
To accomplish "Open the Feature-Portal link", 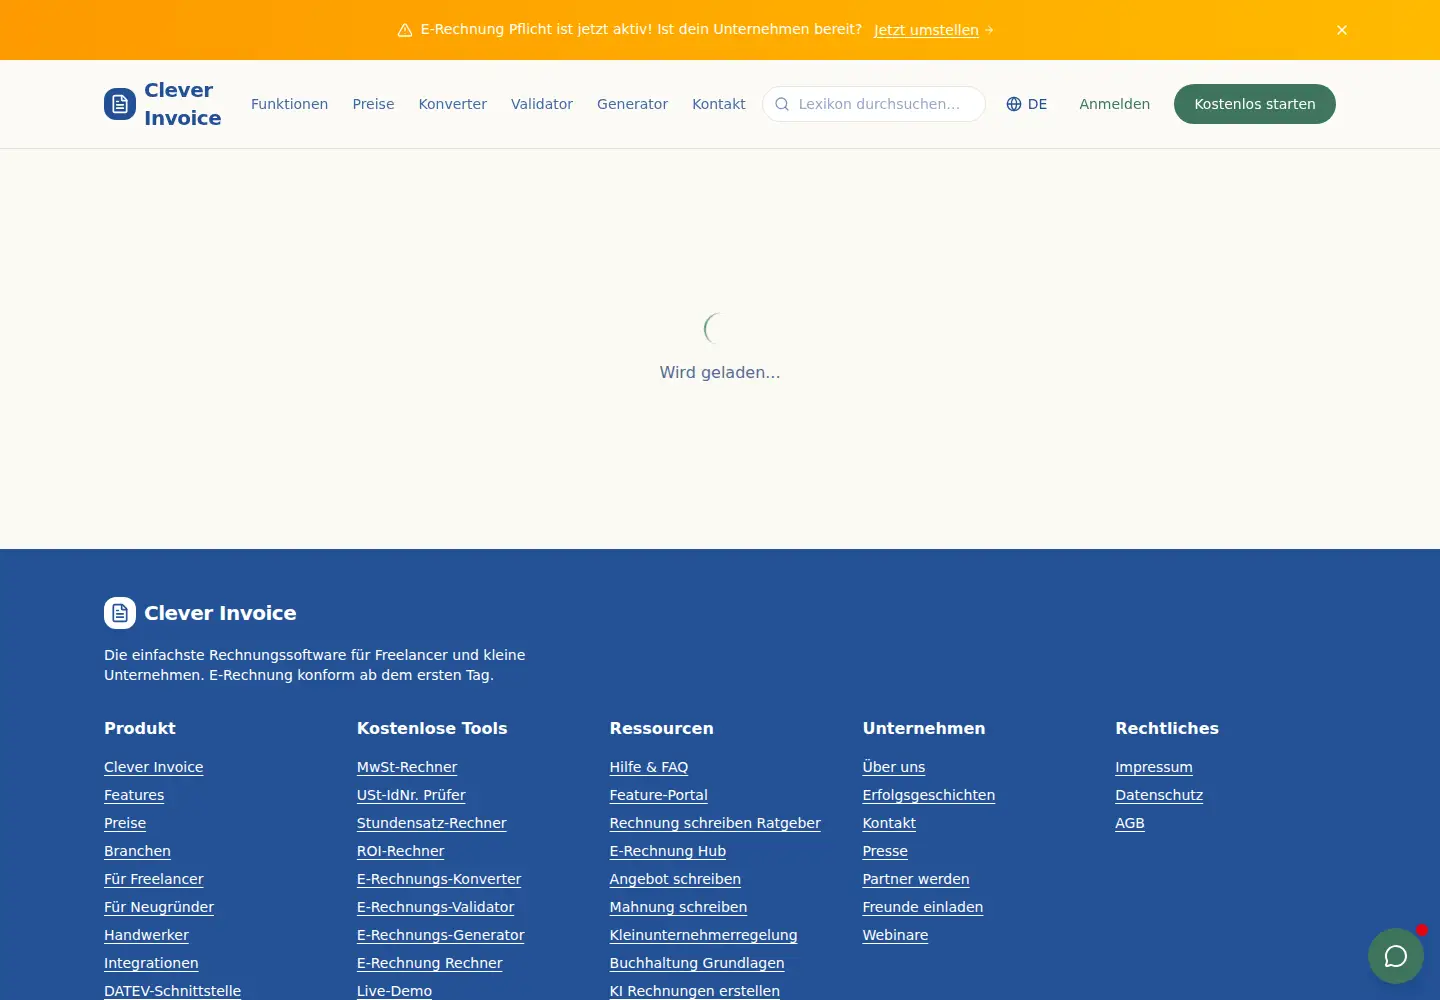I will coord(659,795).
